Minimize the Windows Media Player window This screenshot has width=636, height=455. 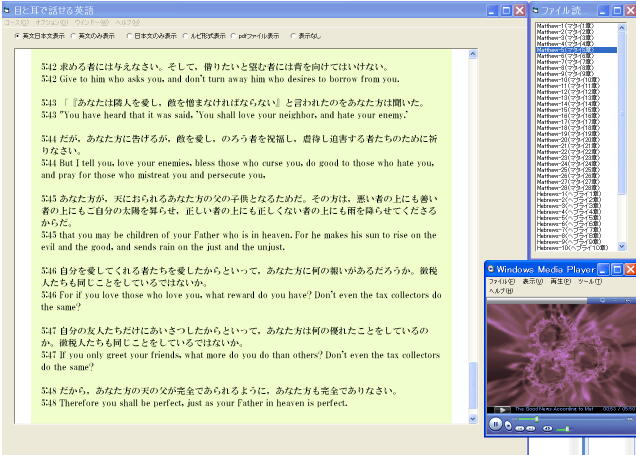pos(604,269)
